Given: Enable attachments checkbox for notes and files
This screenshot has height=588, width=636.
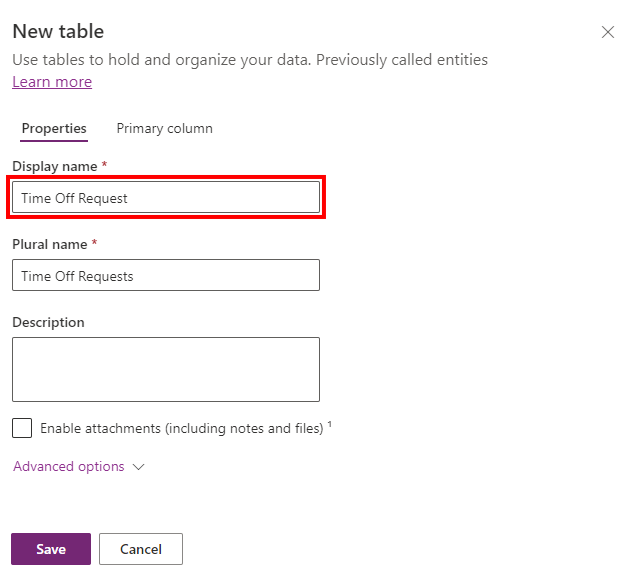Looking at the screenshot, I should coord(22,428).
